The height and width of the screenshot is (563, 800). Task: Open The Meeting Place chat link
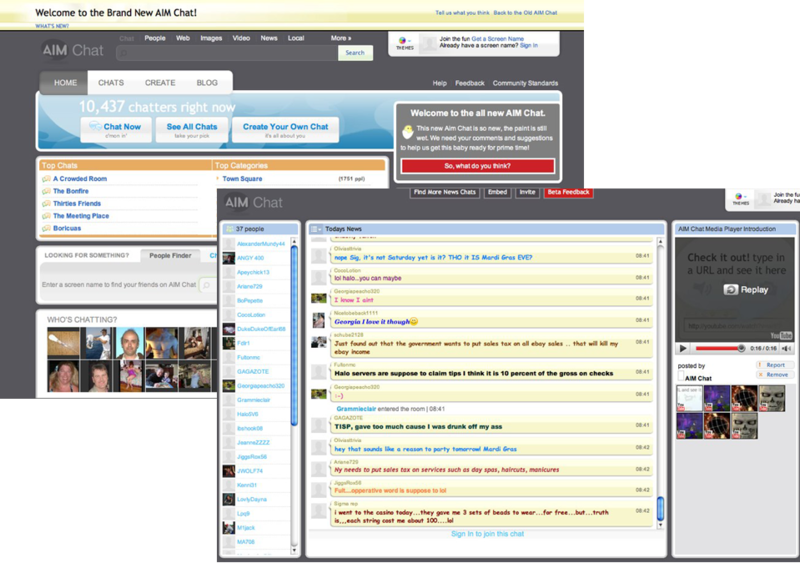click(81, 216)
